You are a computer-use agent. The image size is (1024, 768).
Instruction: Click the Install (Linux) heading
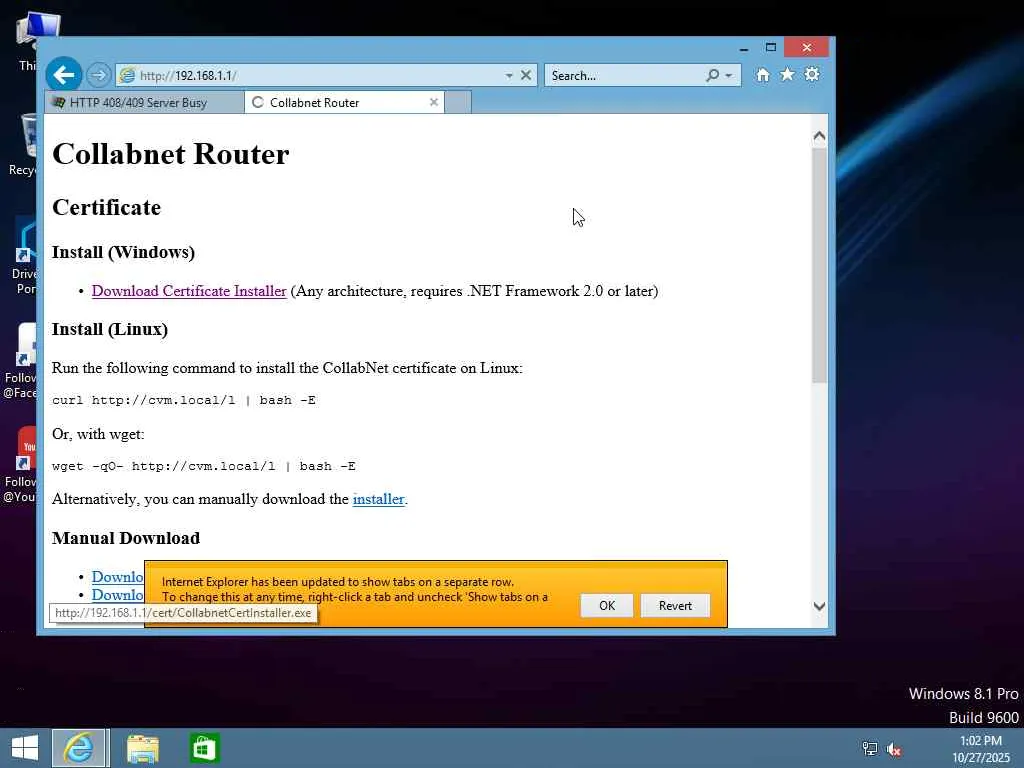click(x=110, y=329)
